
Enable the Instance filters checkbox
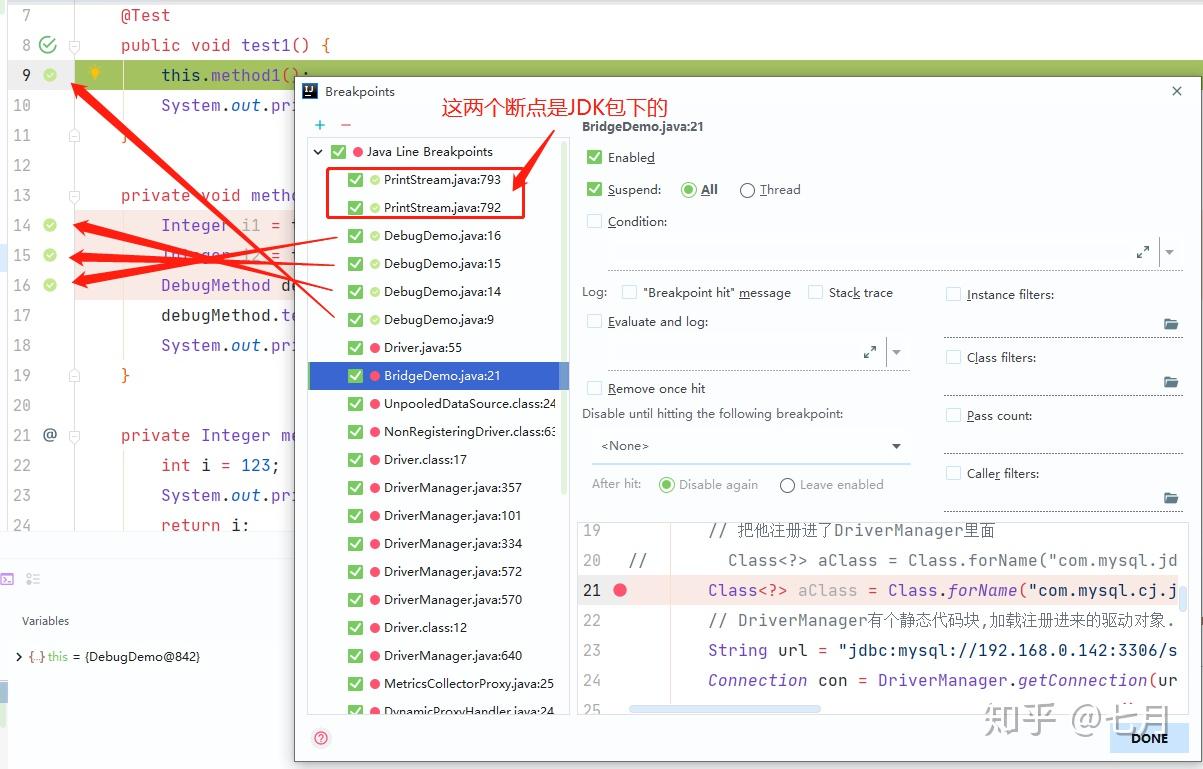point(953,294)
